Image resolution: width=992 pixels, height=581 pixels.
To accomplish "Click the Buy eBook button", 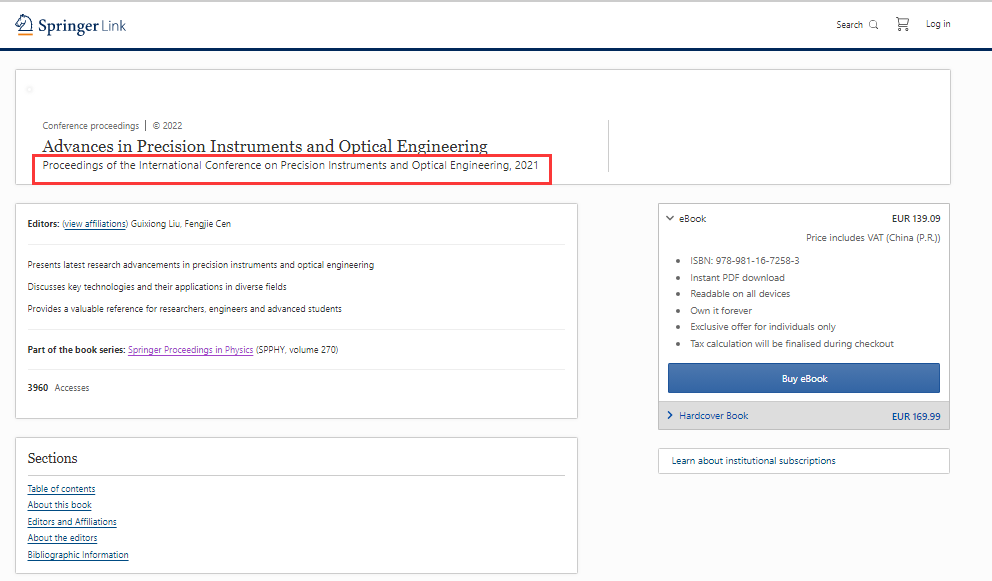I will 803,378.
